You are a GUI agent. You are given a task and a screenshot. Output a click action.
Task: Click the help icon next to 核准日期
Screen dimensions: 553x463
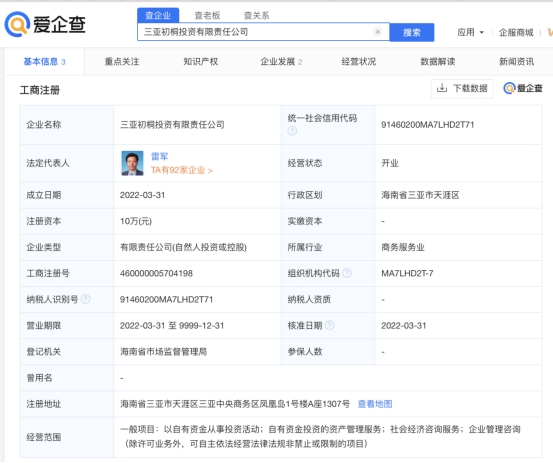click(x=329, y=325)
